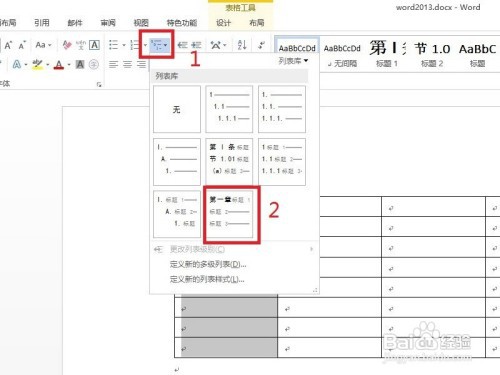Open the table tools 布局 tab

pos(257,23)
